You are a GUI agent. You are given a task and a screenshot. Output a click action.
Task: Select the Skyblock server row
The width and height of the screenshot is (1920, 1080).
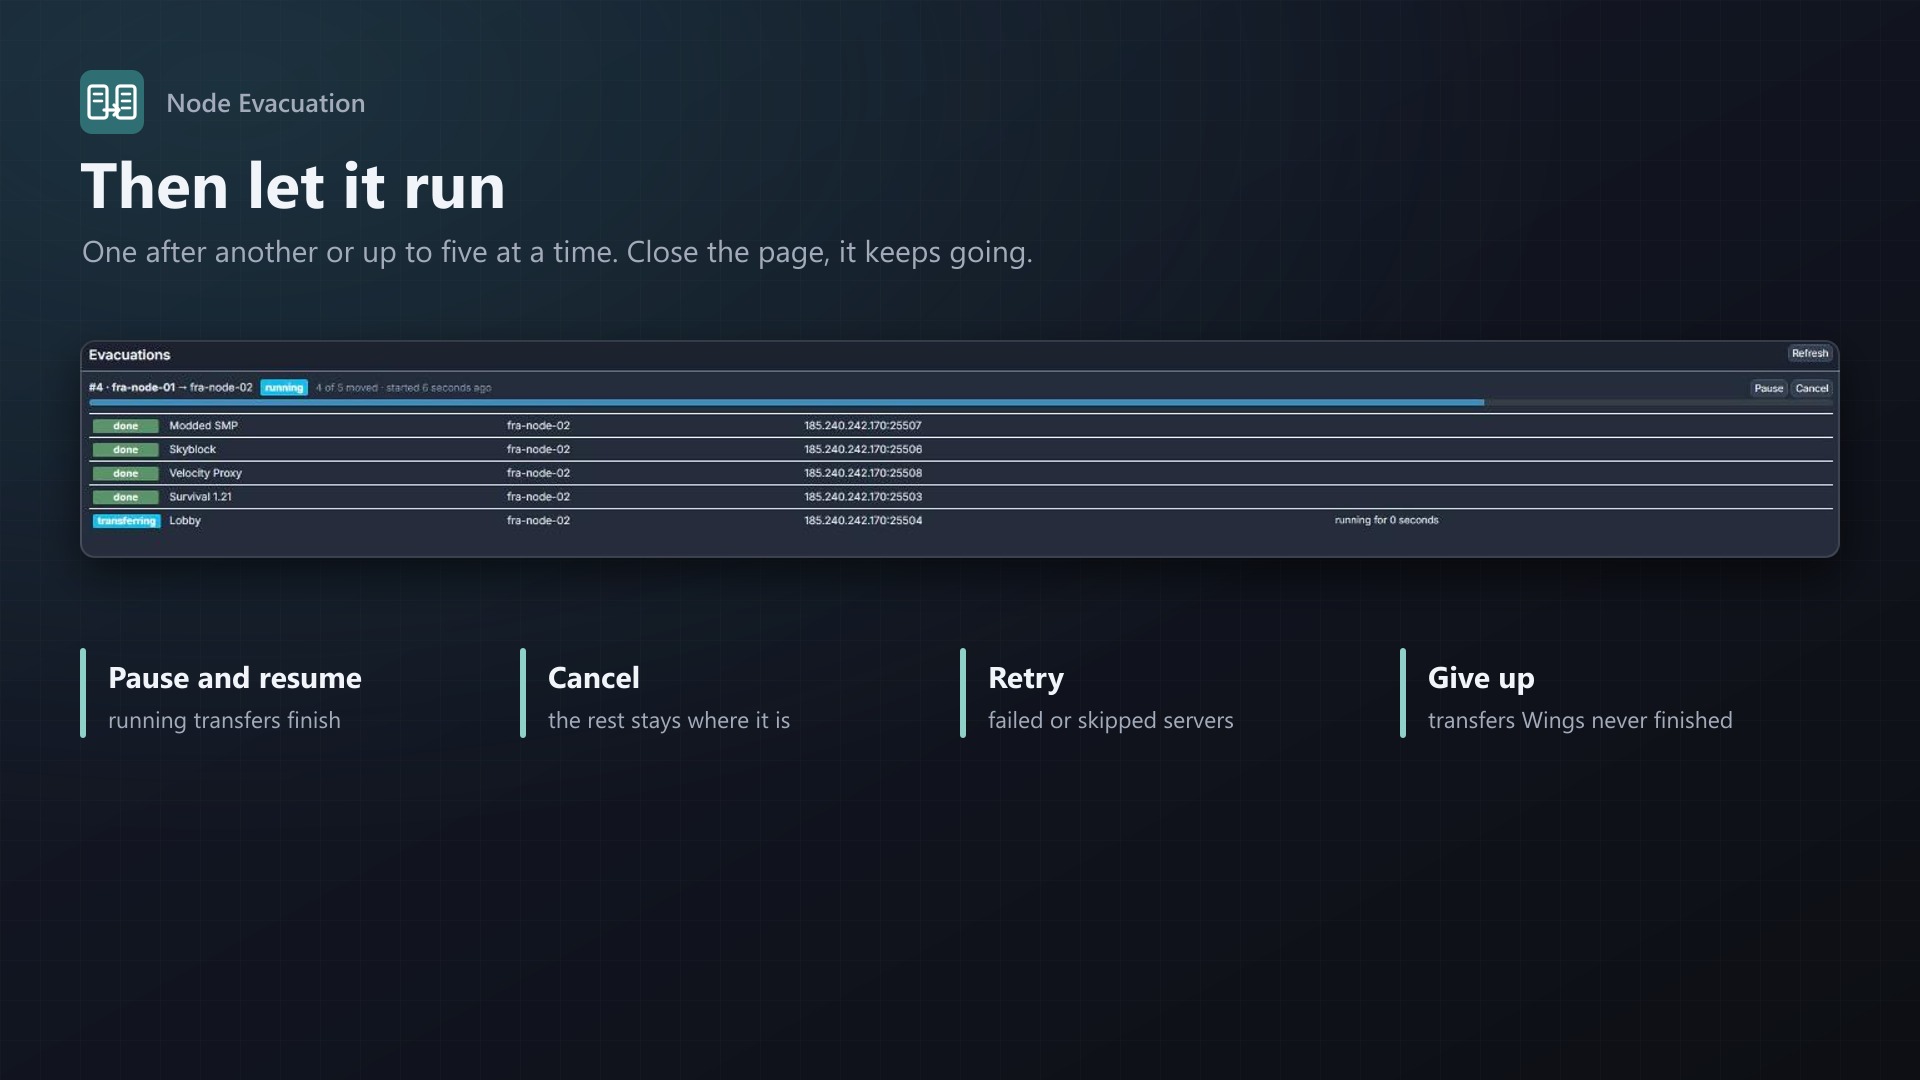pyautogui.click(x=960, y=450)
